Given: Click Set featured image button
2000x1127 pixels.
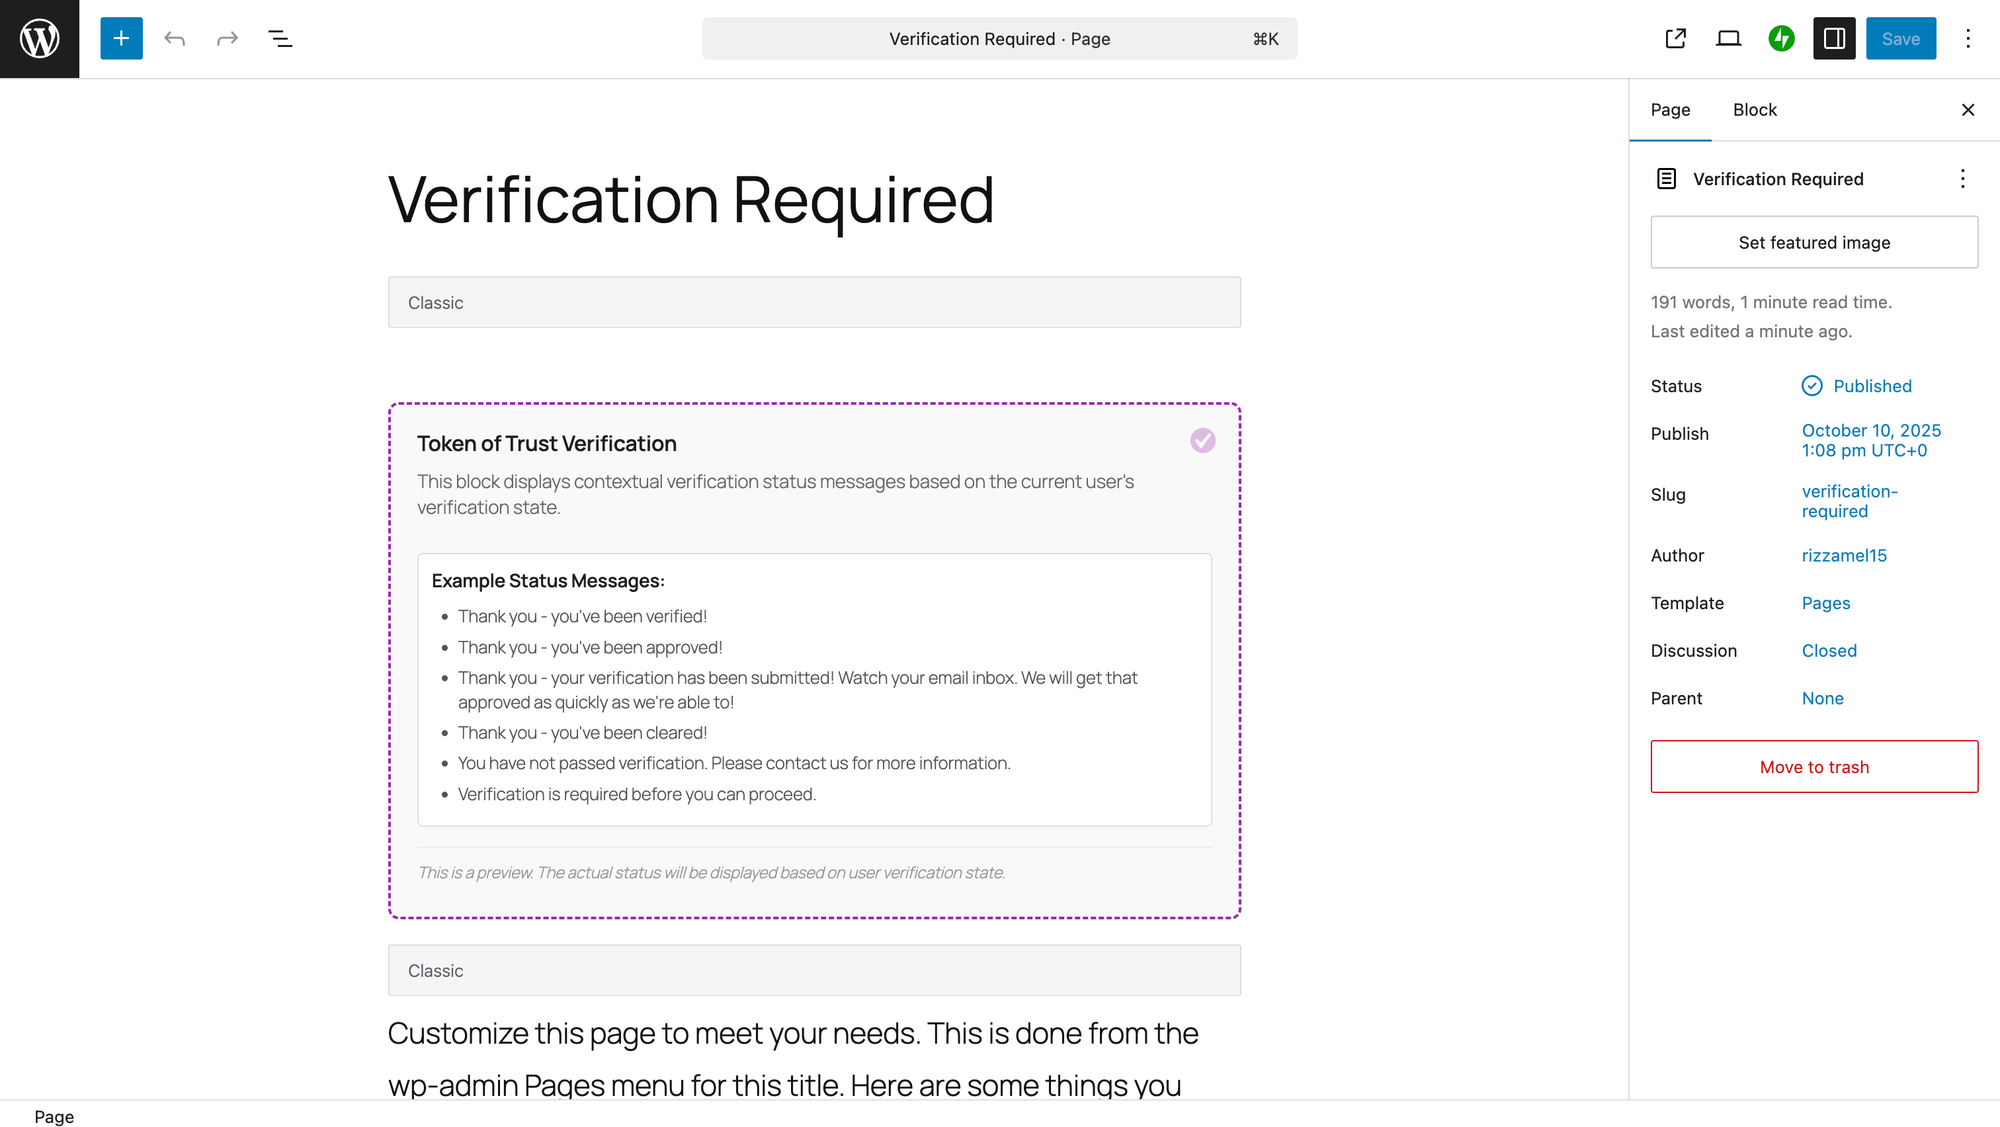Looking at the screenshot, I should [x=1814, y=243].
